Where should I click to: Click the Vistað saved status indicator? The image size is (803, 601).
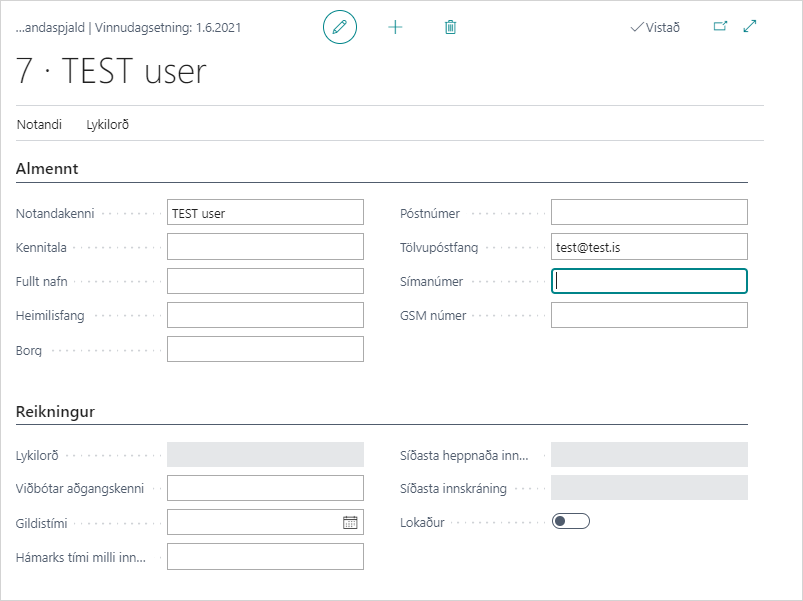click(x=655, y=27)
